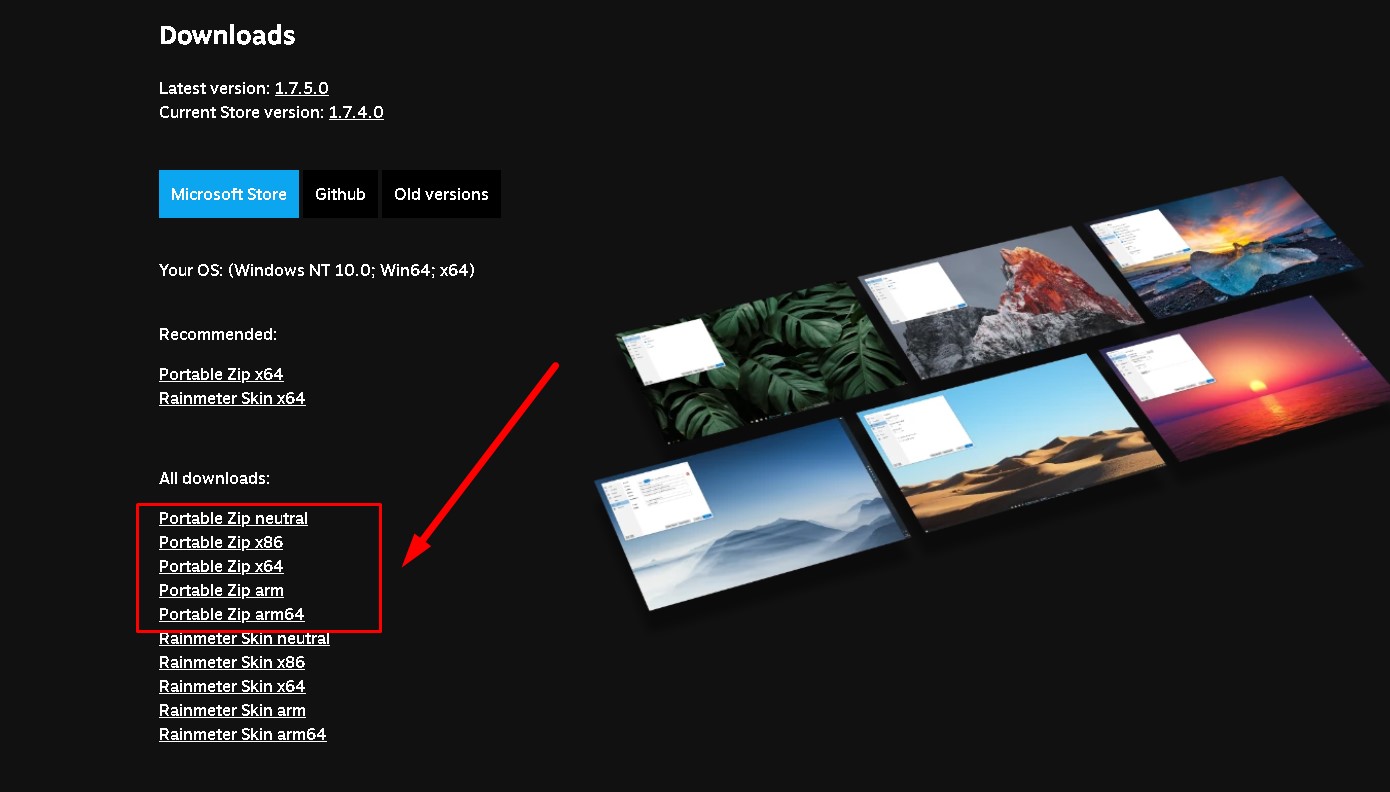Click the green leaves wallpaper preview
Image resolution: width=1390 pixels, height=792 pixels.
tap(760, 360)
